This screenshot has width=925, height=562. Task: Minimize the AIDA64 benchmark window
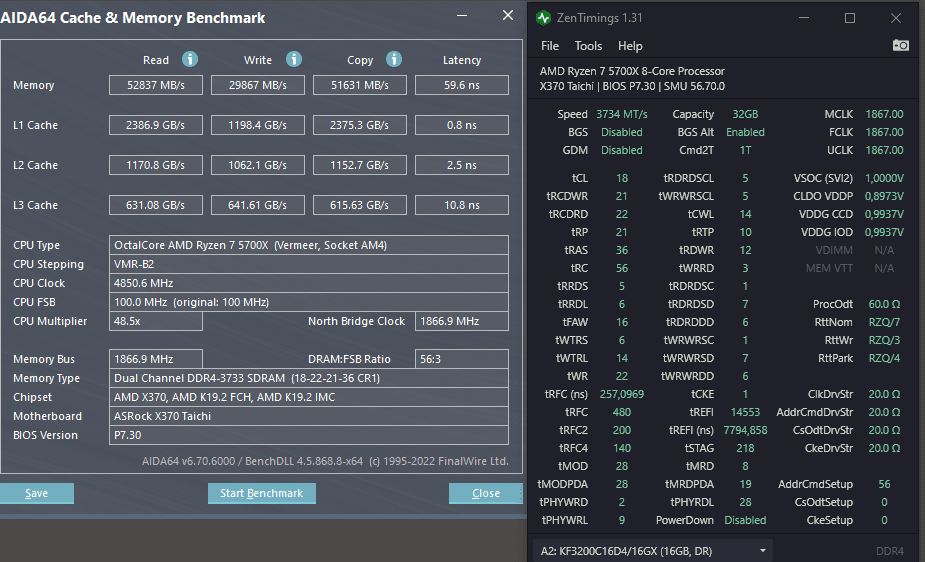pos(462,16)
